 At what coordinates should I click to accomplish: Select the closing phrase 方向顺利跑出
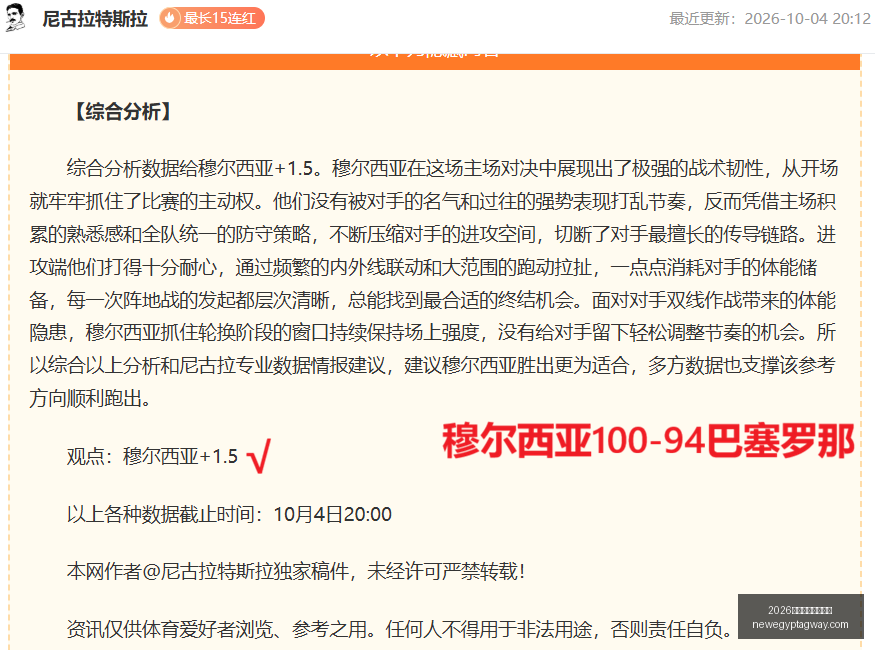click(90, 398)
